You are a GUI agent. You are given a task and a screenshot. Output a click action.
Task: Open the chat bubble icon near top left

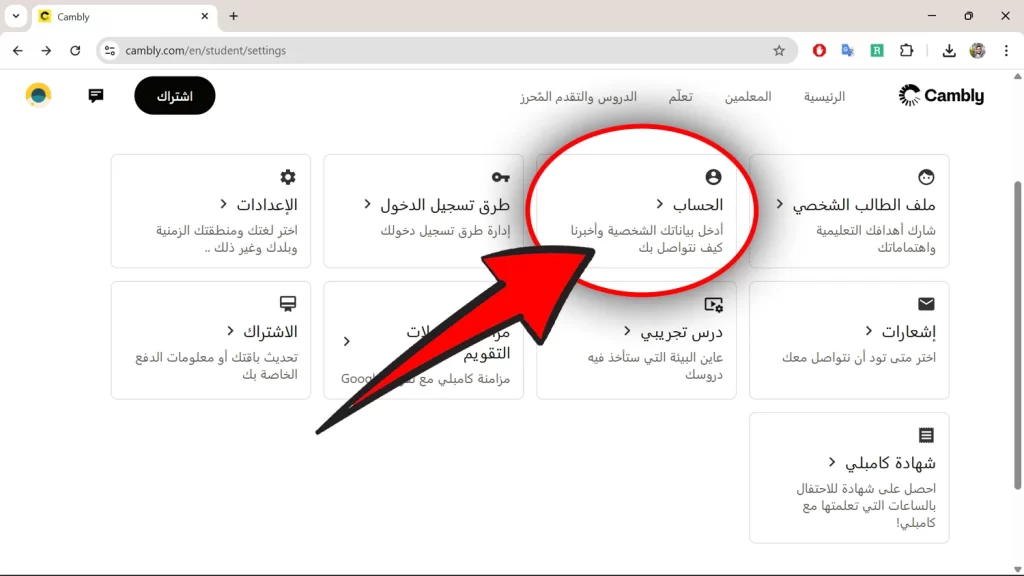pos(96,96)
